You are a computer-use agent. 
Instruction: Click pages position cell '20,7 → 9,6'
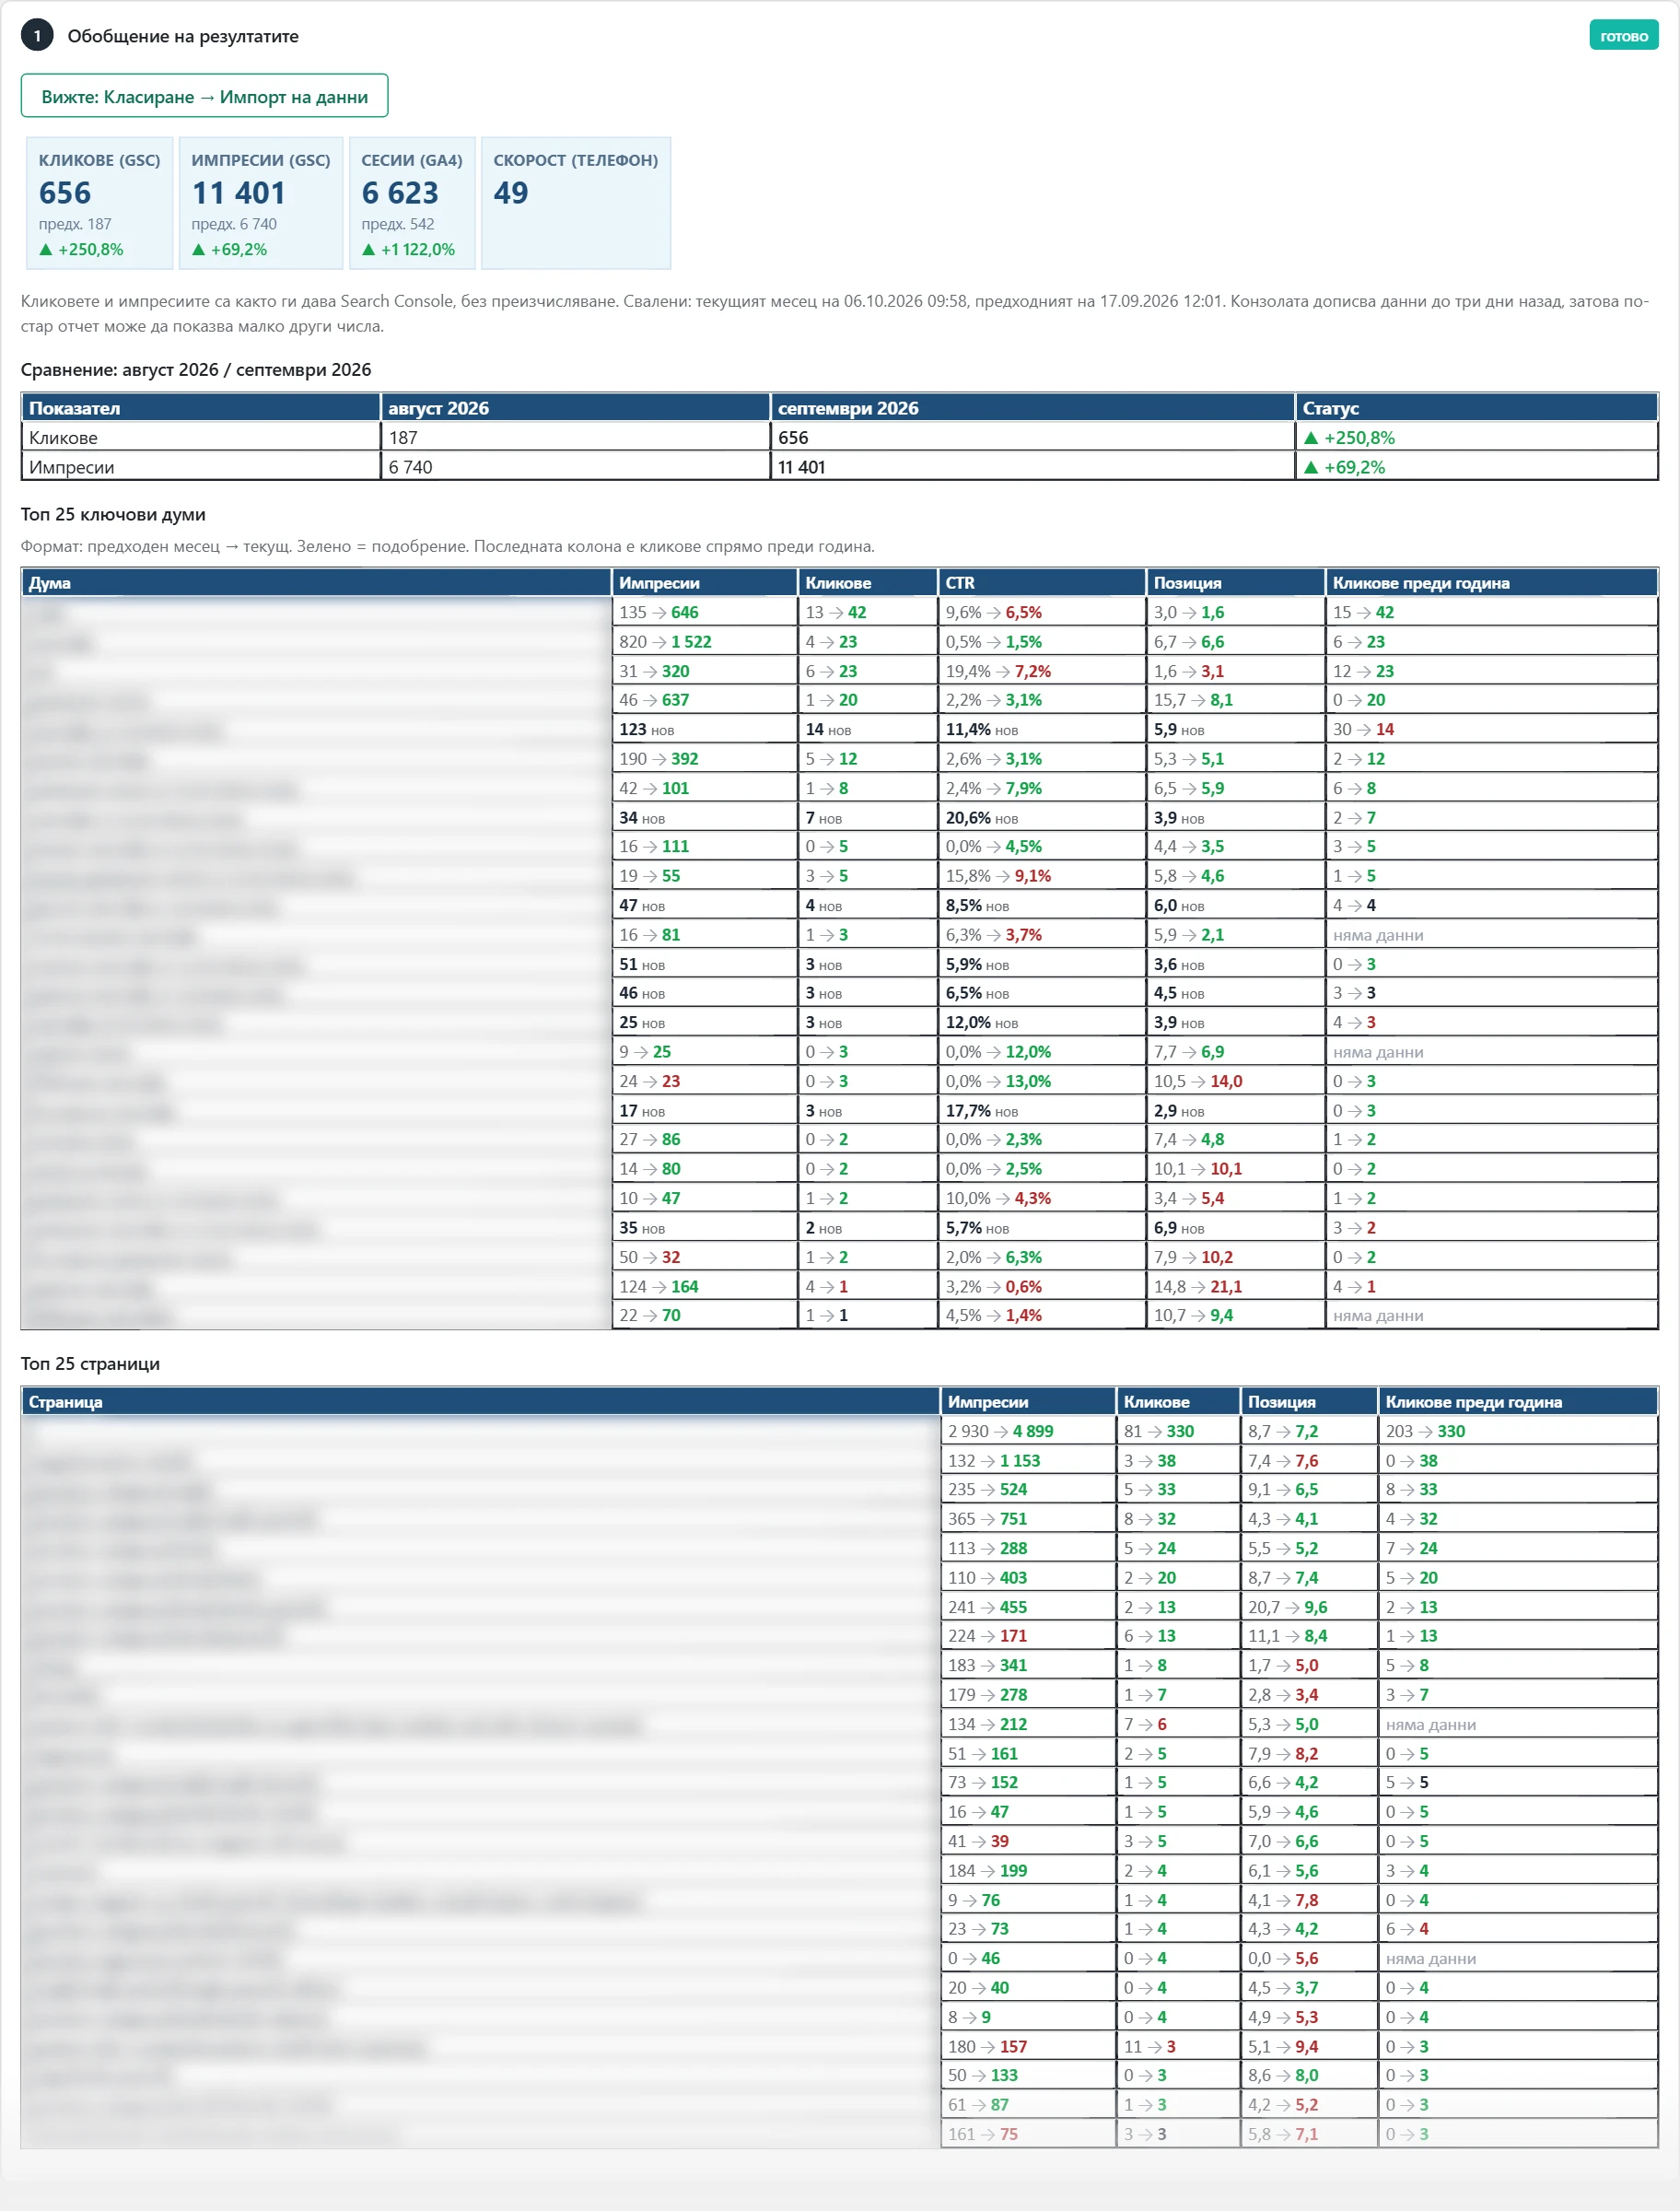tap(1309, 1607)
